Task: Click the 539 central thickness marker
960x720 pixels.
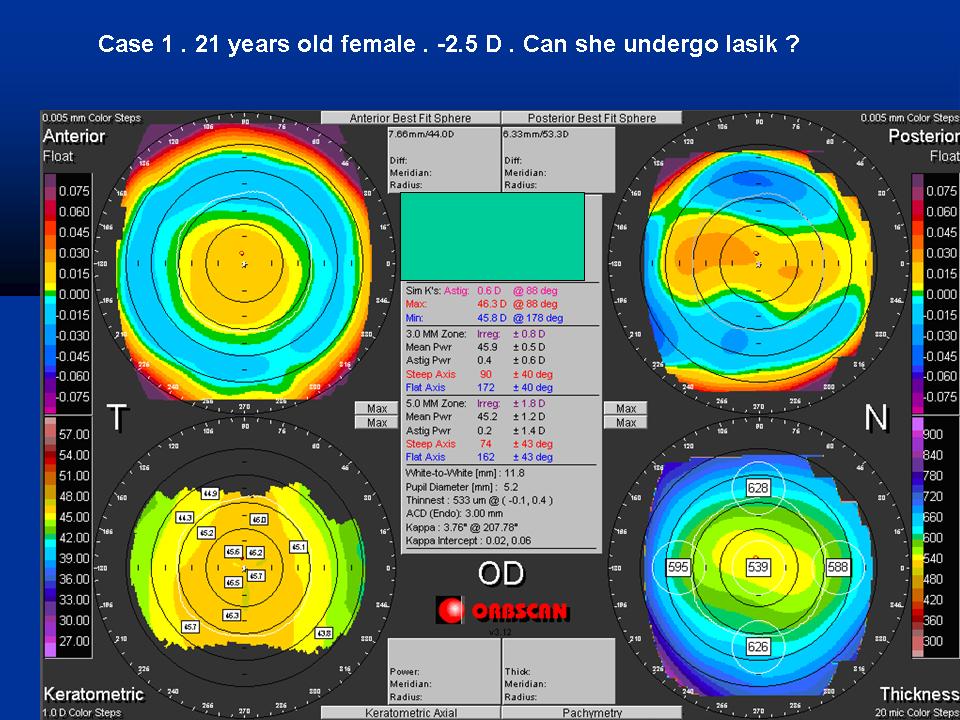Action: pos(759,565)
